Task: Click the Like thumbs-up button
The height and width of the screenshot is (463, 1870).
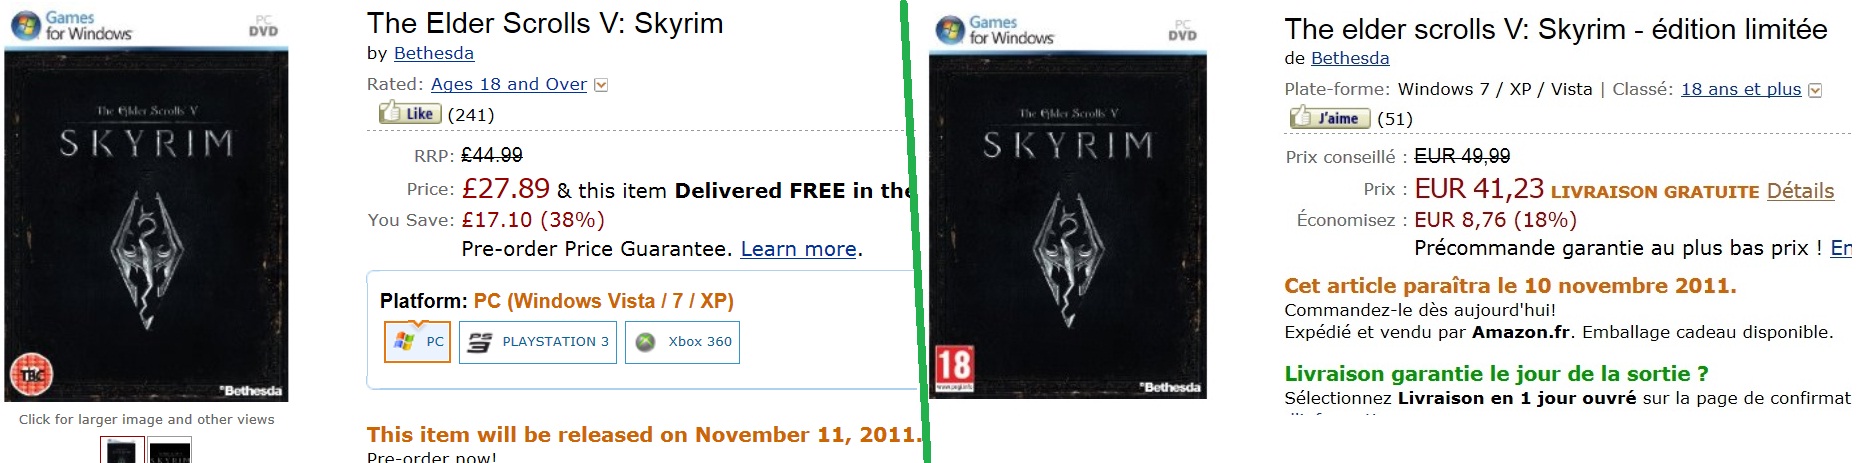Action: coord(409,113)
